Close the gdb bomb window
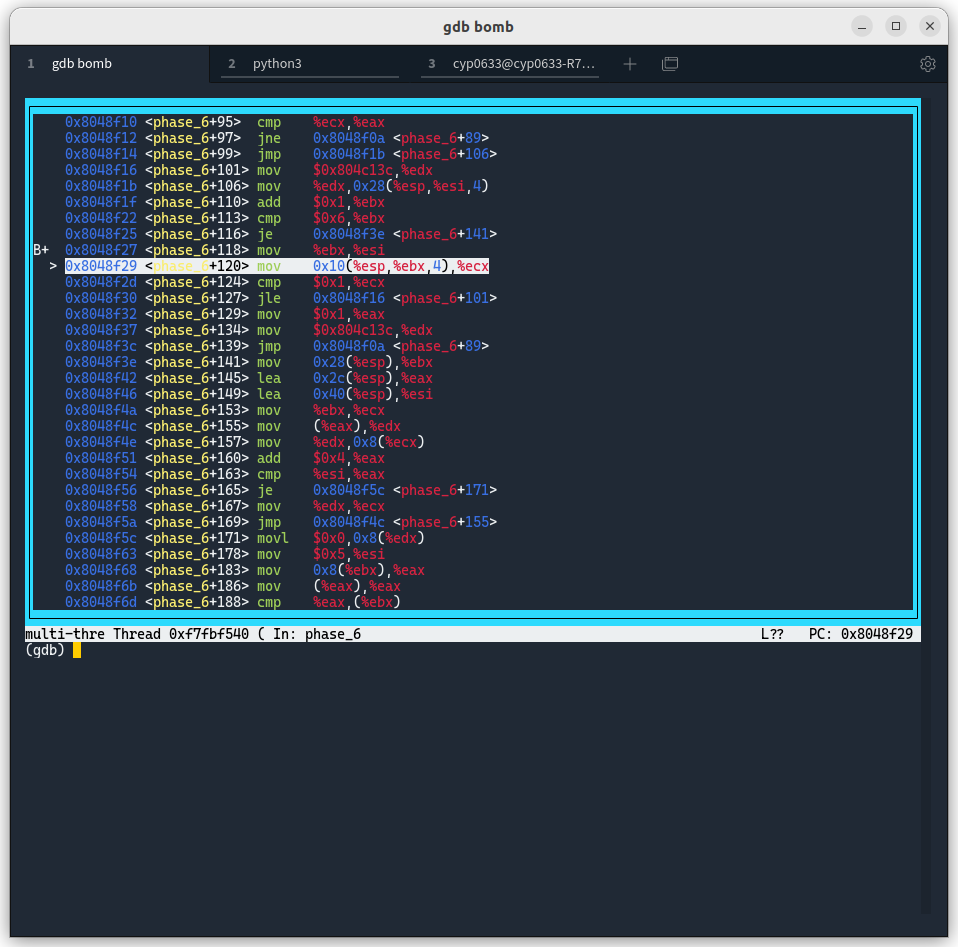This screenshot has height=947, width=958. (930, 26)
